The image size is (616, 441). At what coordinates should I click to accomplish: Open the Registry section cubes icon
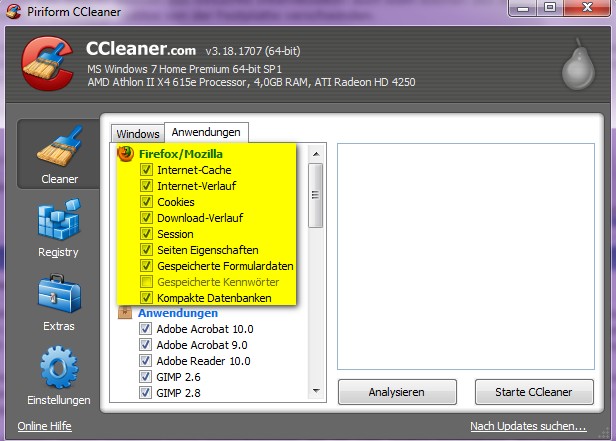pyautogui.click(x=59, y=219)
